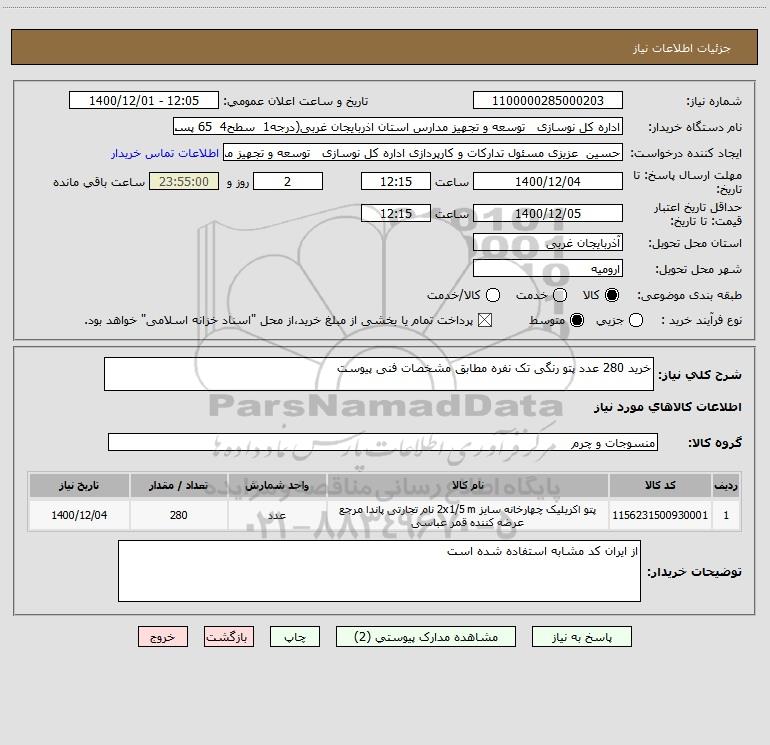This screenshot has width=770, height=745.
Task: Click the کد کالا column header
Action: point(660,485)
